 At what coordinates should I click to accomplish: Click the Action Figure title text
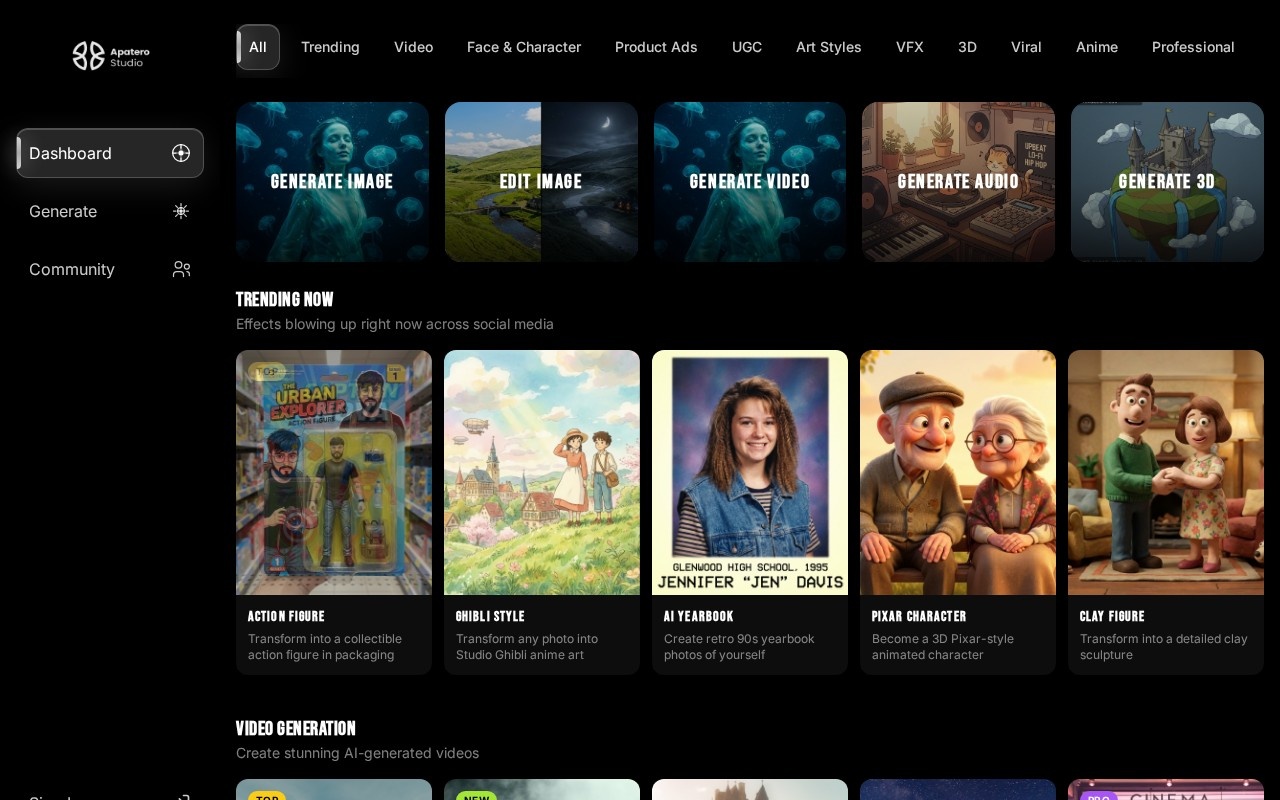(286, 616)
